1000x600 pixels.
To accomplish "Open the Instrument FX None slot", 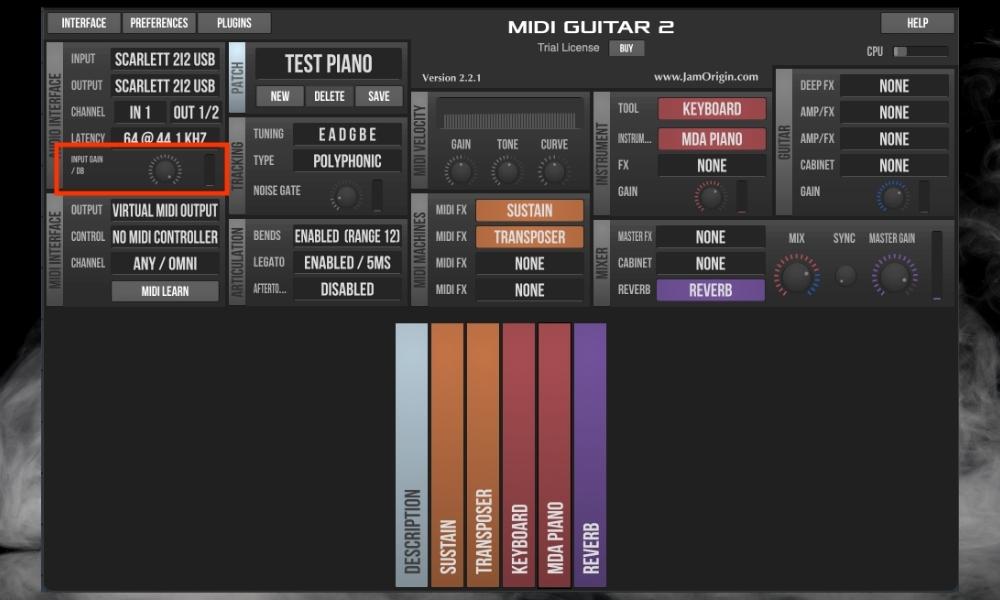I will click(712, 166).
